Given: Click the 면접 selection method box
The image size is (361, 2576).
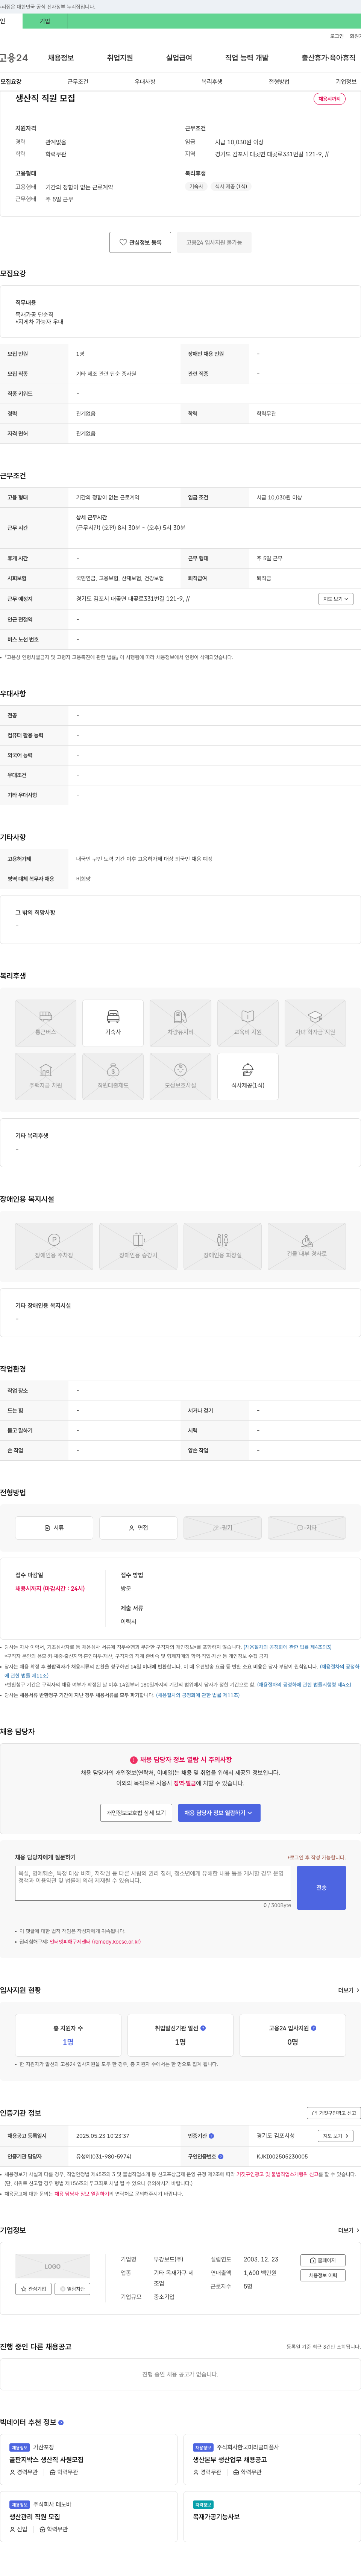Looking at the screenshot, I should point(138,1528).
